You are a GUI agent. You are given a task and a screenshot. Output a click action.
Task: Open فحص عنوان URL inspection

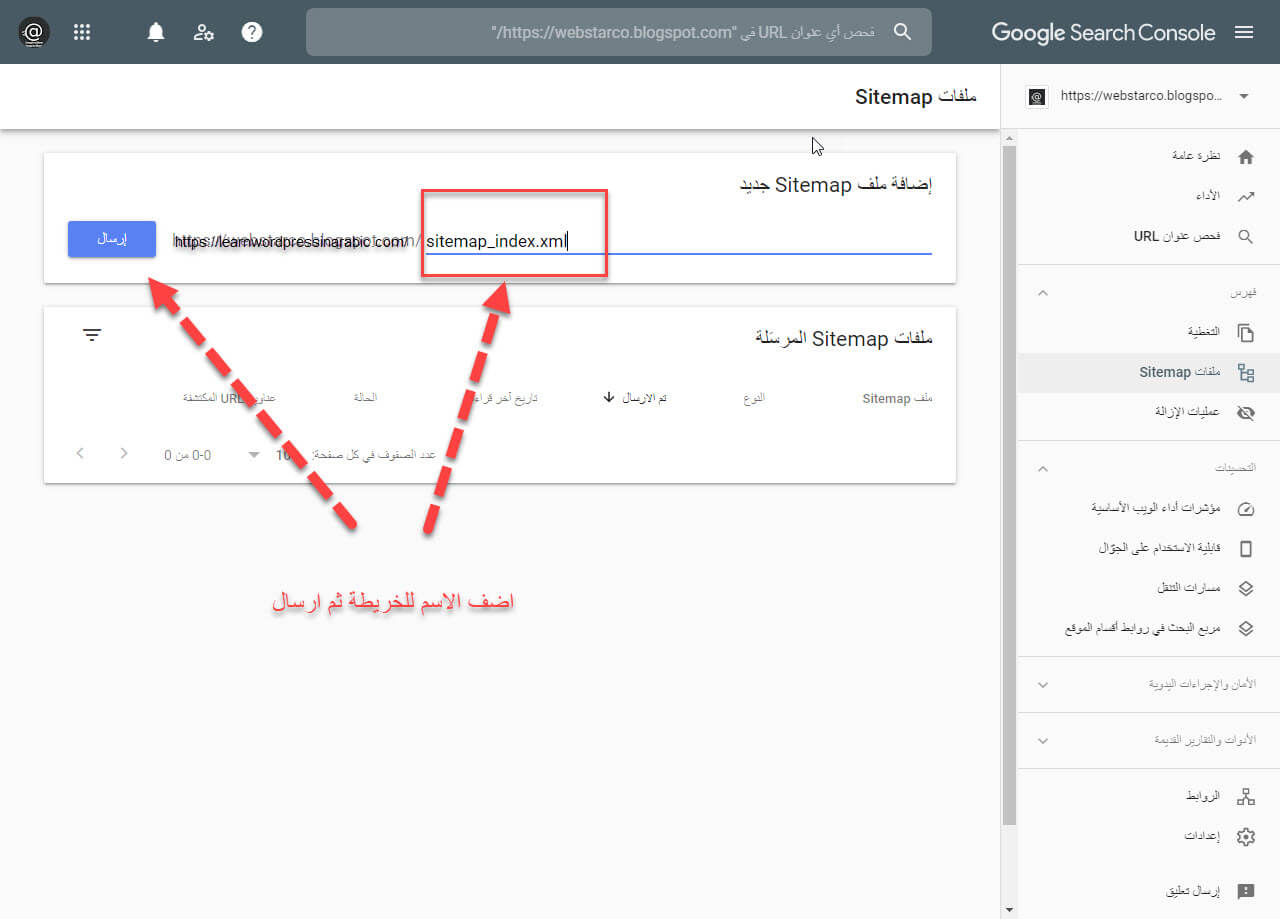pyautogui.click(x=1148, y=237)
